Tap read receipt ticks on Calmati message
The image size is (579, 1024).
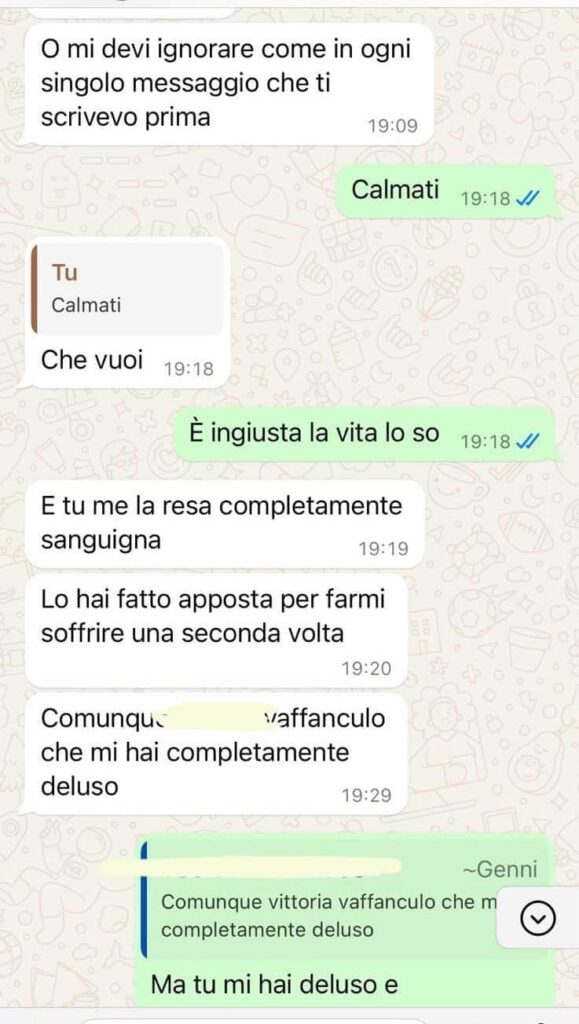coord(527,199)
